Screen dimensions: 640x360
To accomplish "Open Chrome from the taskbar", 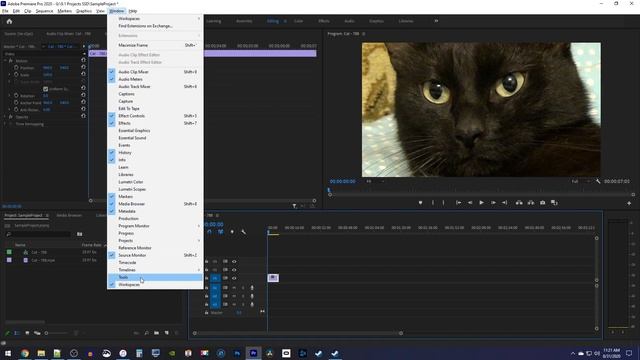I will pyautogui.click(x=24, y=353).
